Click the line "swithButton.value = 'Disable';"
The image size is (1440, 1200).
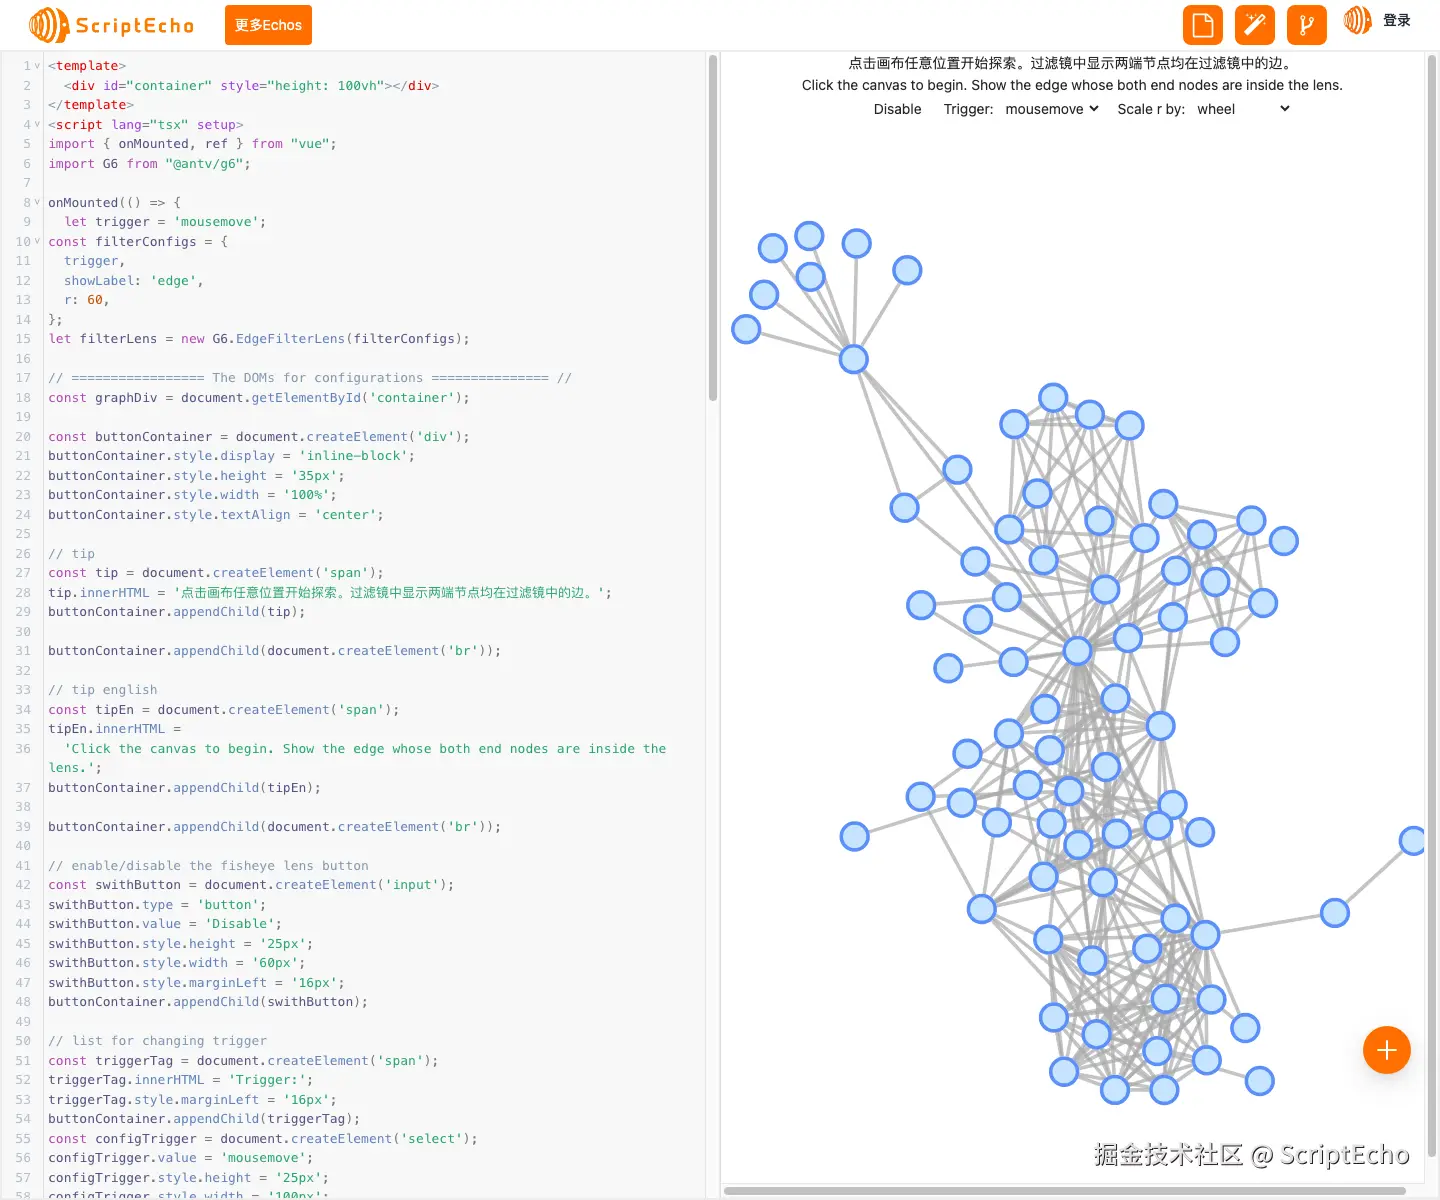click(x=165, y=924)
